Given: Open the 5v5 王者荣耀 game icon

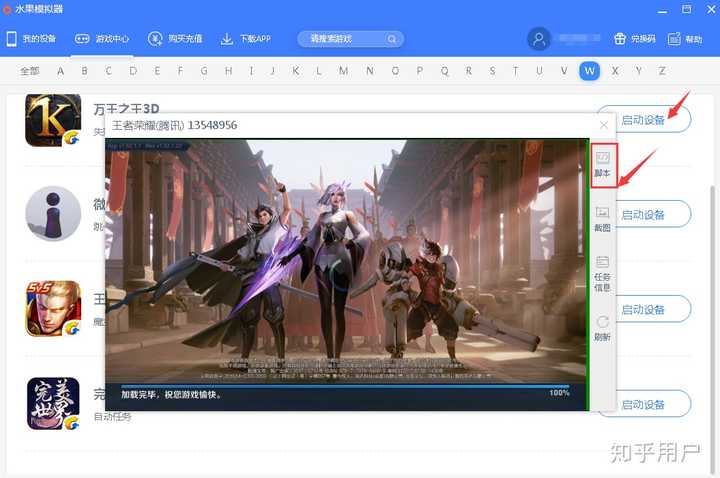Looking at the screenshot, I should point(53,309).
